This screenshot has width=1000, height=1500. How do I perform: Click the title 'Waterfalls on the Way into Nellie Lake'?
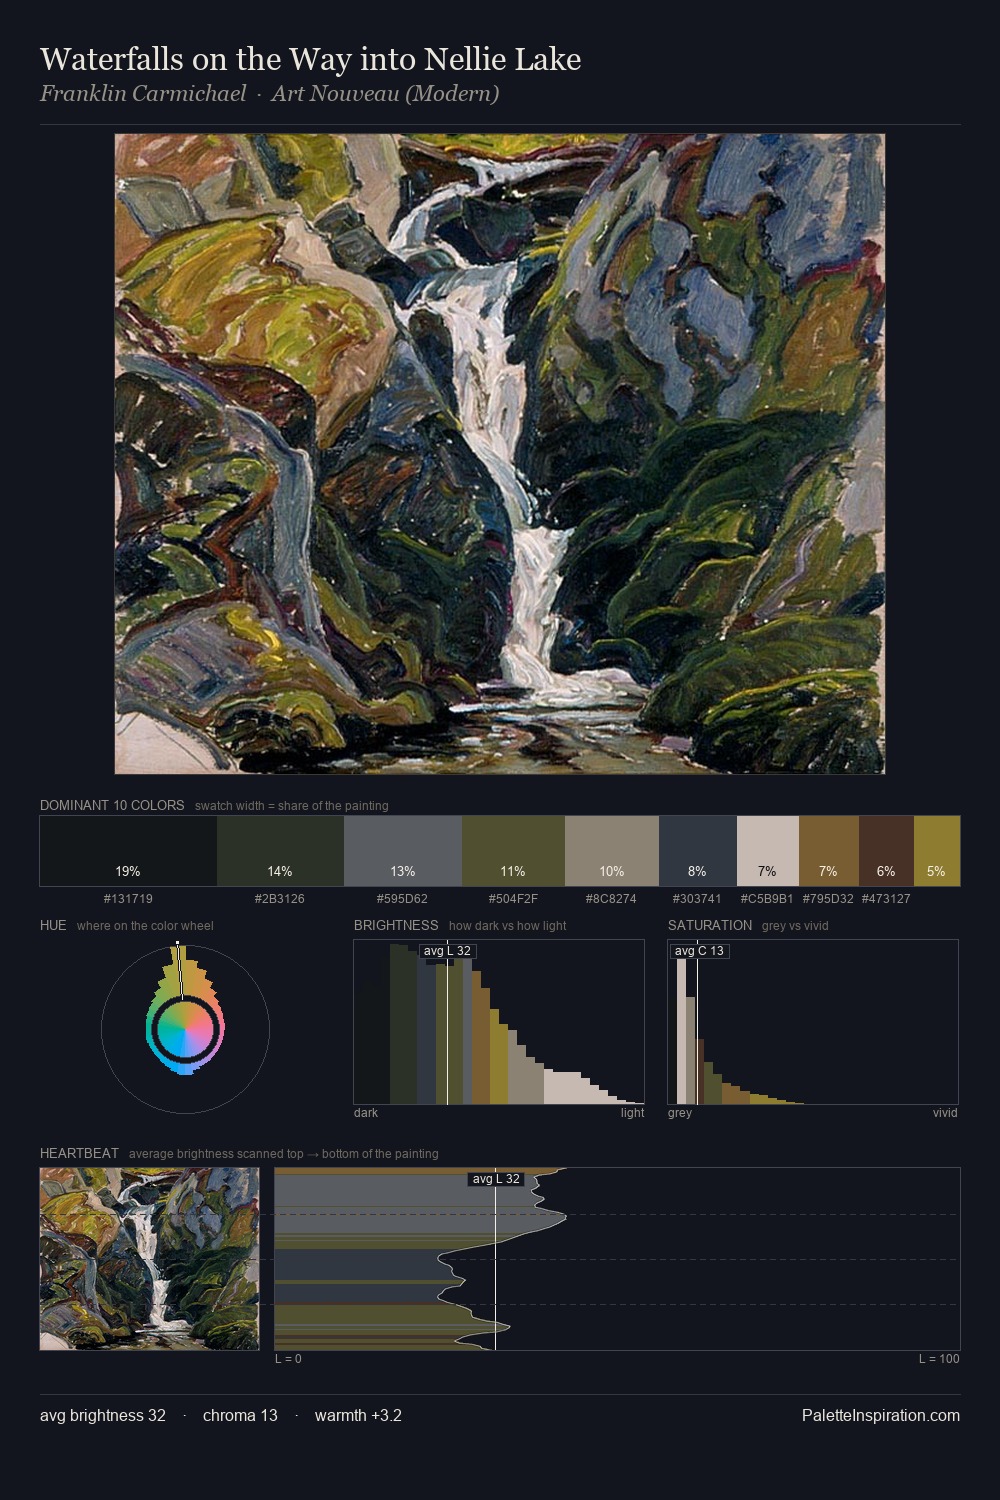(310, 59)
